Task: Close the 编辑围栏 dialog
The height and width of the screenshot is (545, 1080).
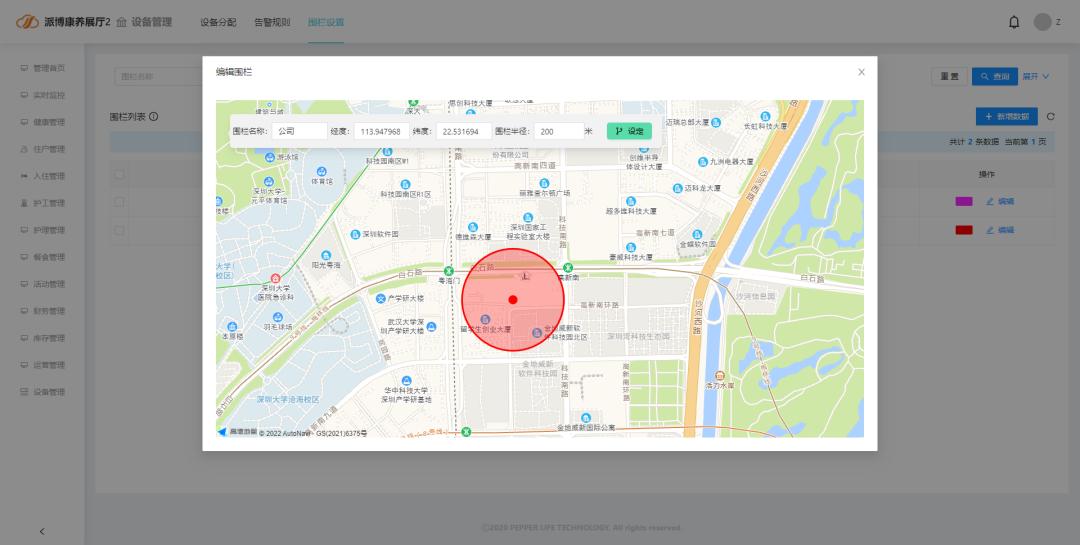Action: click(861, 72)
